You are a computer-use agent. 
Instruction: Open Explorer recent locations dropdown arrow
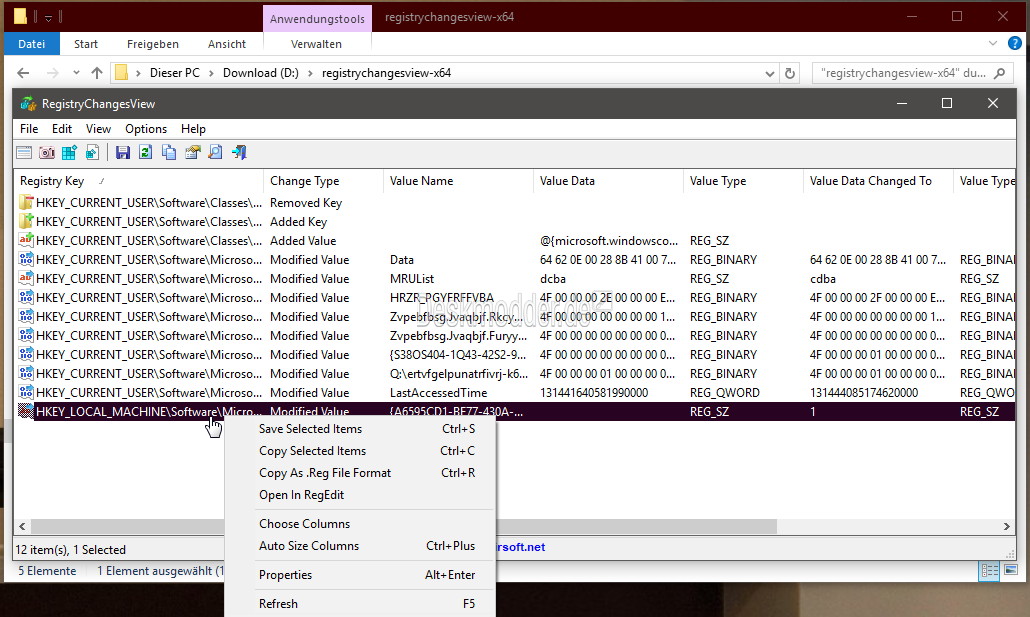point(76,73)
